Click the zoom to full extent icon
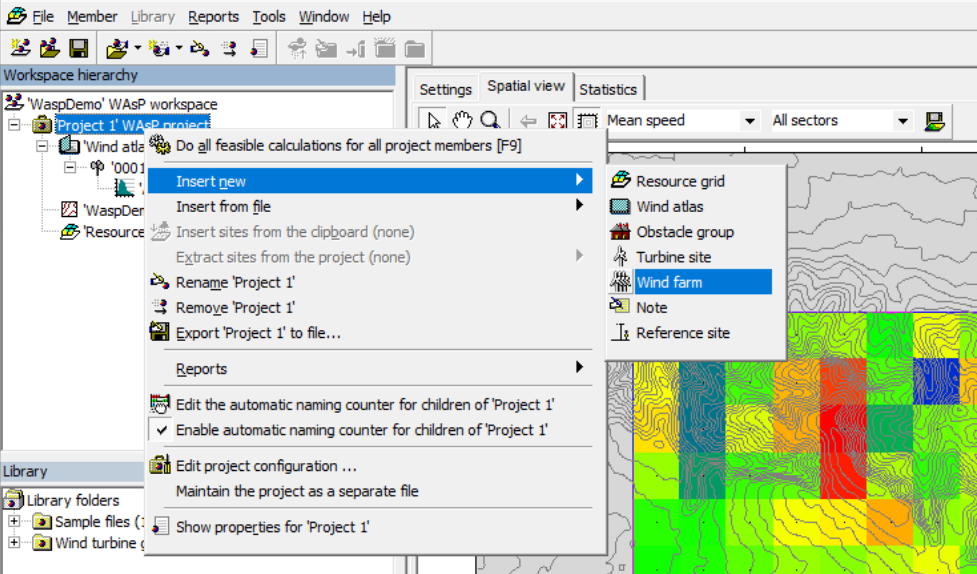The image size is (977, 574). (558, 121)
